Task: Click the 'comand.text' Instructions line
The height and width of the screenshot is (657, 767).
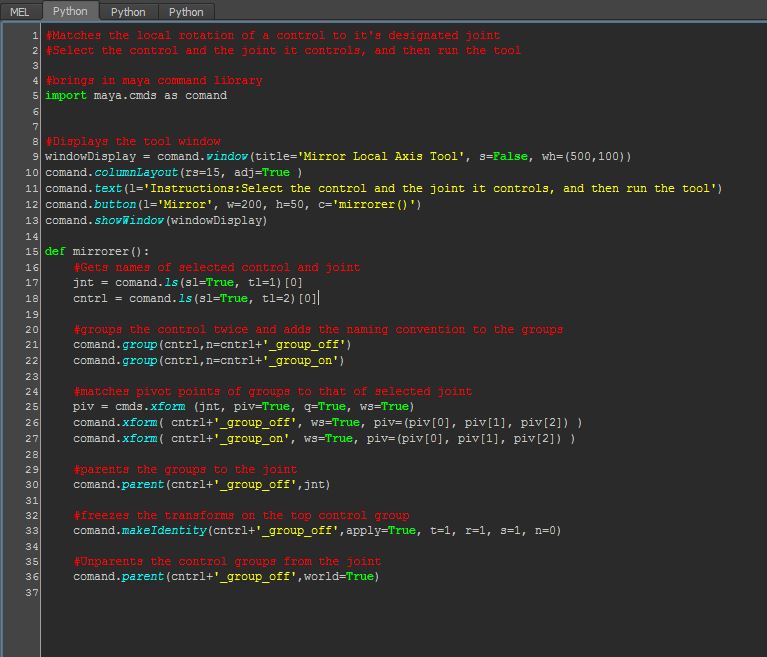Action: click(x=384, y=188)
